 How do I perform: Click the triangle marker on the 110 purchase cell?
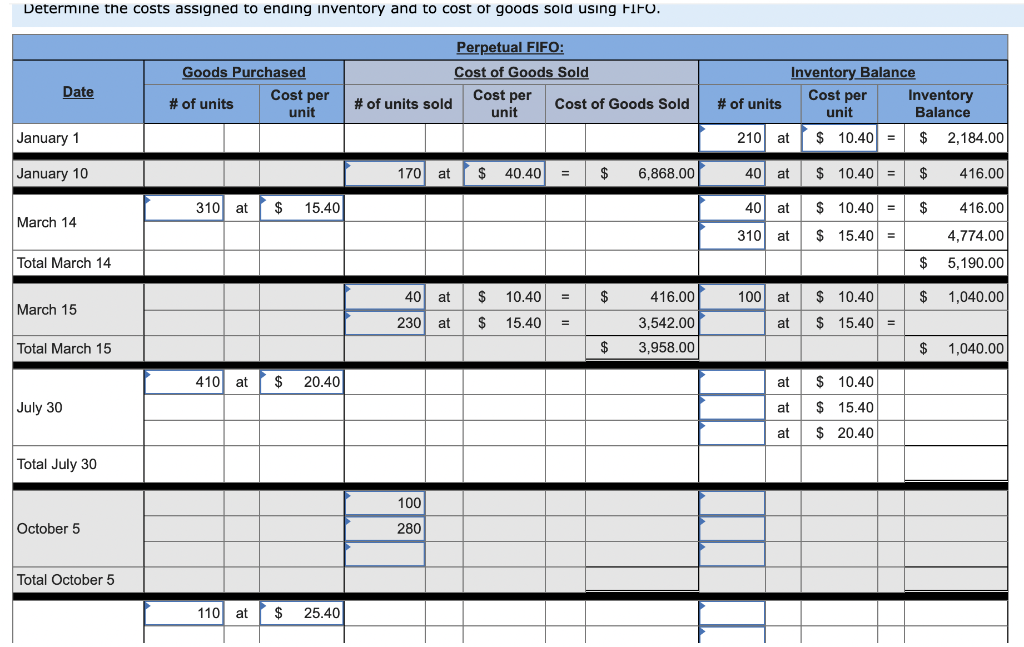point(148,606)
